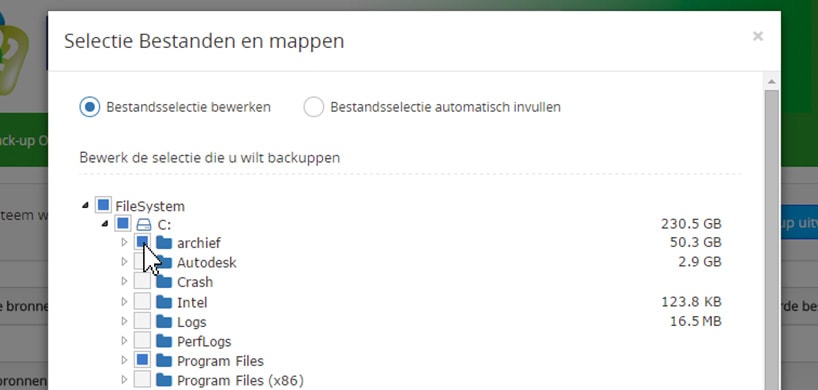Viewport: 818px width, 390px height.
Task: Click the '2.9 GB' size value
Action: click(700, 262)
